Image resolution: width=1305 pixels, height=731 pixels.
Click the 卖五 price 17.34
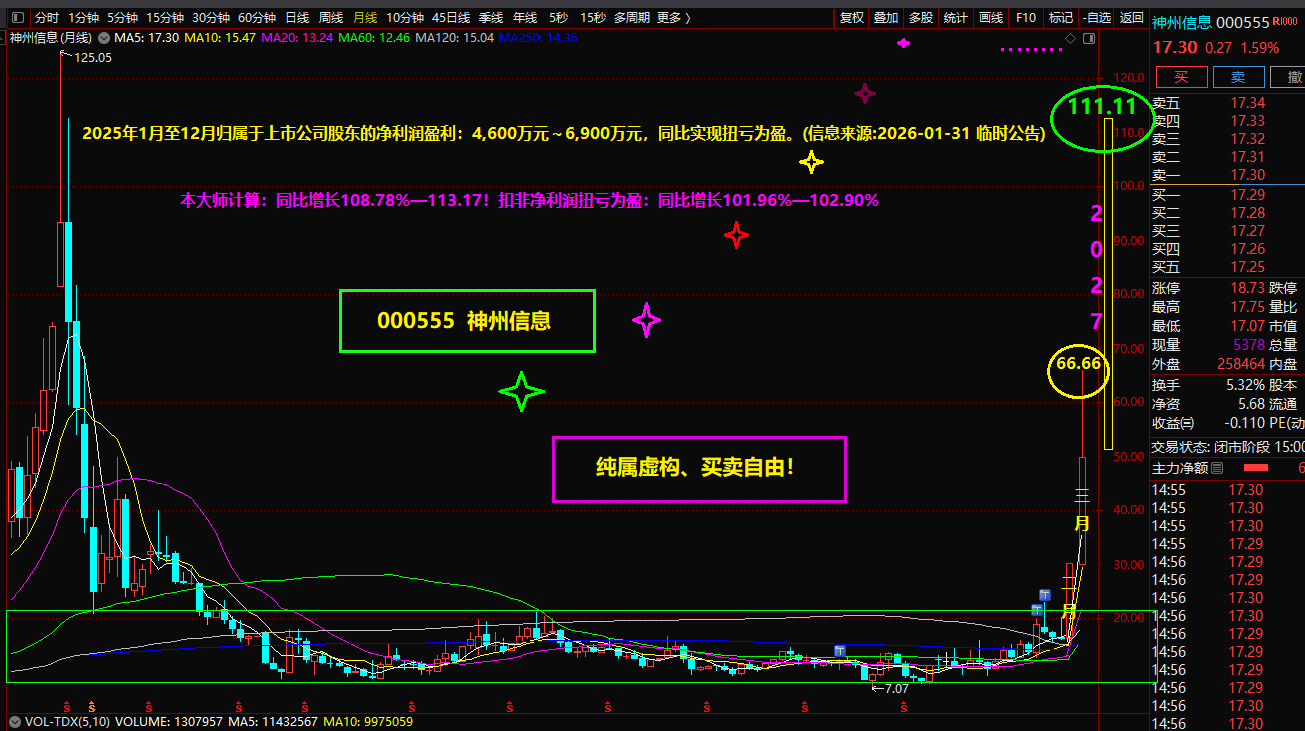coord(1247,103)
